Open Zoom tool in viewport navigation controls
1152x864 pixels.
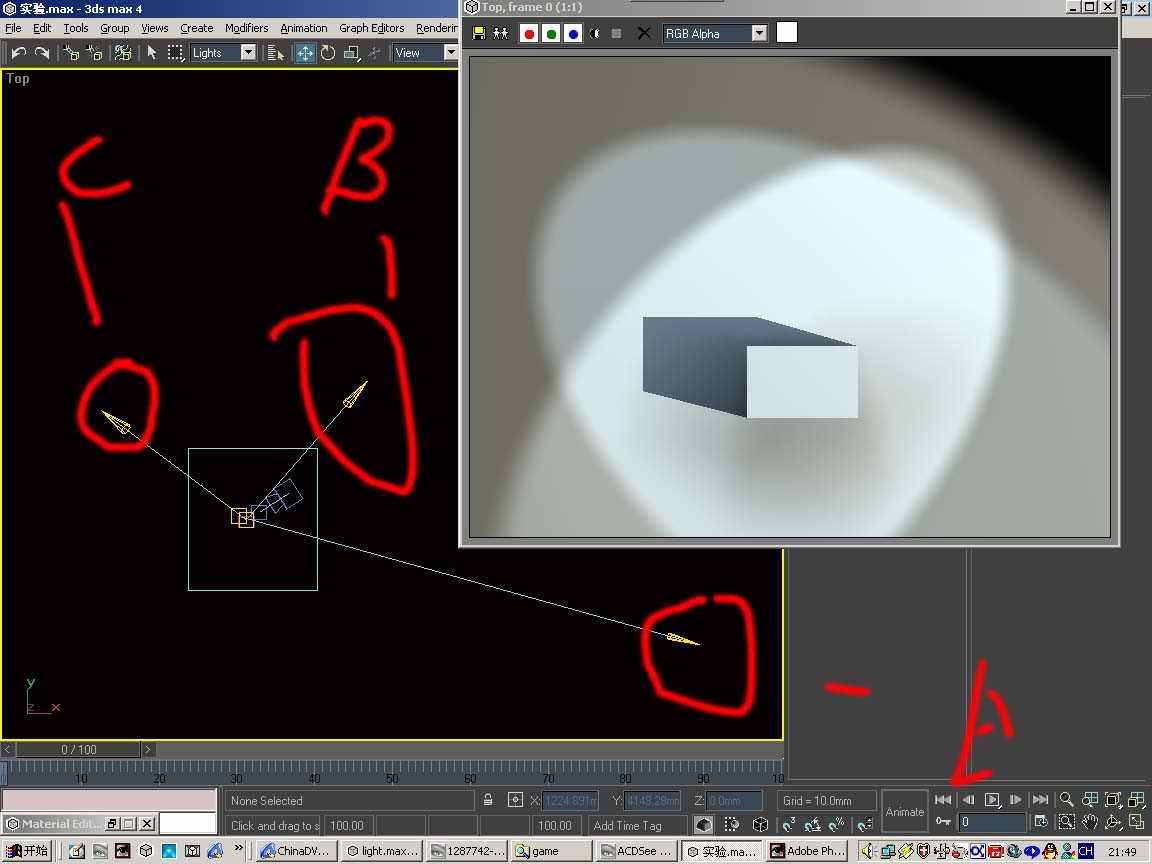[x=1066, y=799]
